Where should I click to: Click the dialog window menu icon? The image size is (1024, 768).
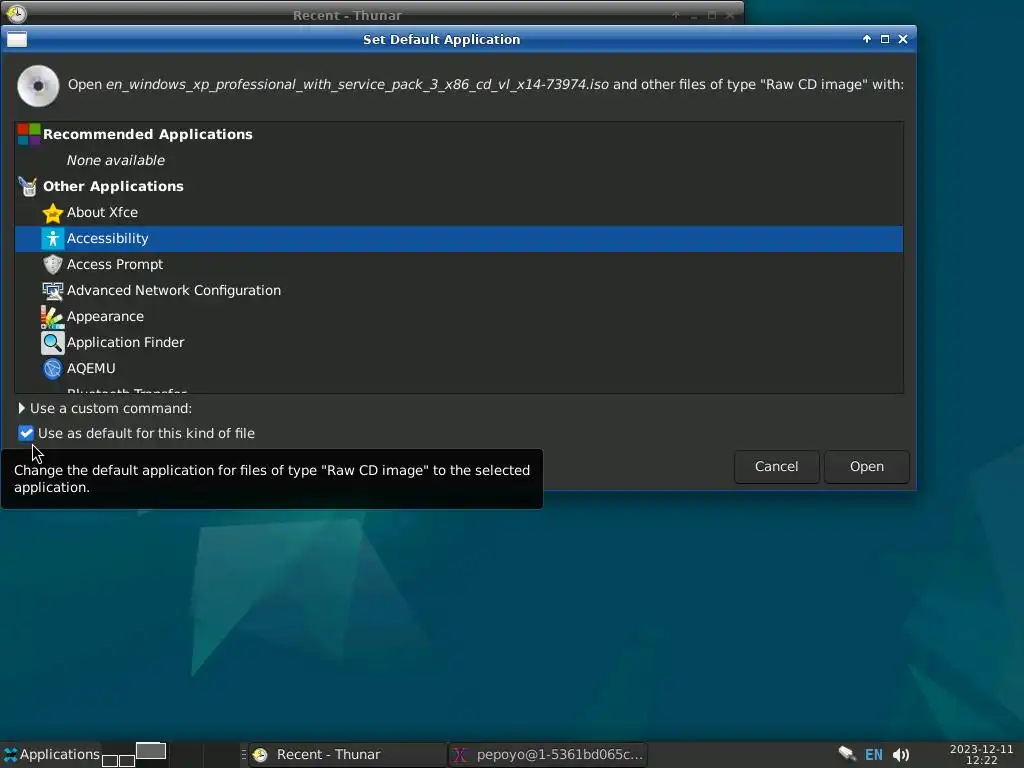[17, 40]
